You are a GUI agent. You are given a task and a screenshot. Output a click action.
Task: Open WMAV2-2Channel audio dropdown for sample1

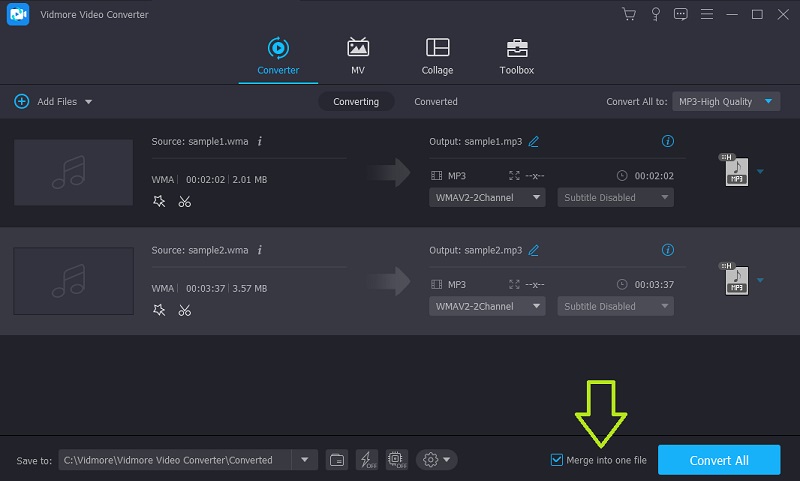488,198
